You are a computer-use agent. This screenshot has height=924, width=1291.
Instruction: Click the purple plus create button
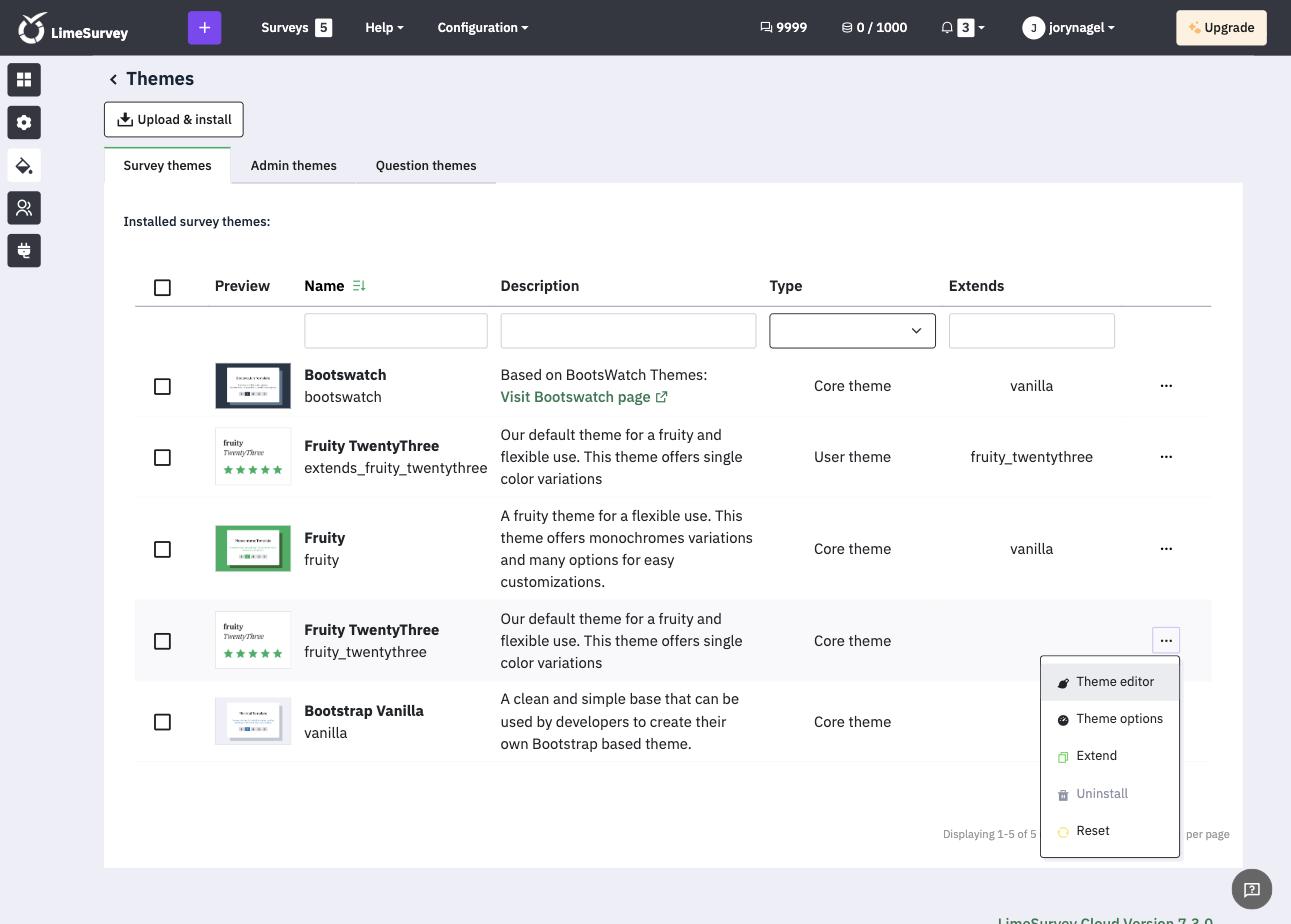coord(204,28)
